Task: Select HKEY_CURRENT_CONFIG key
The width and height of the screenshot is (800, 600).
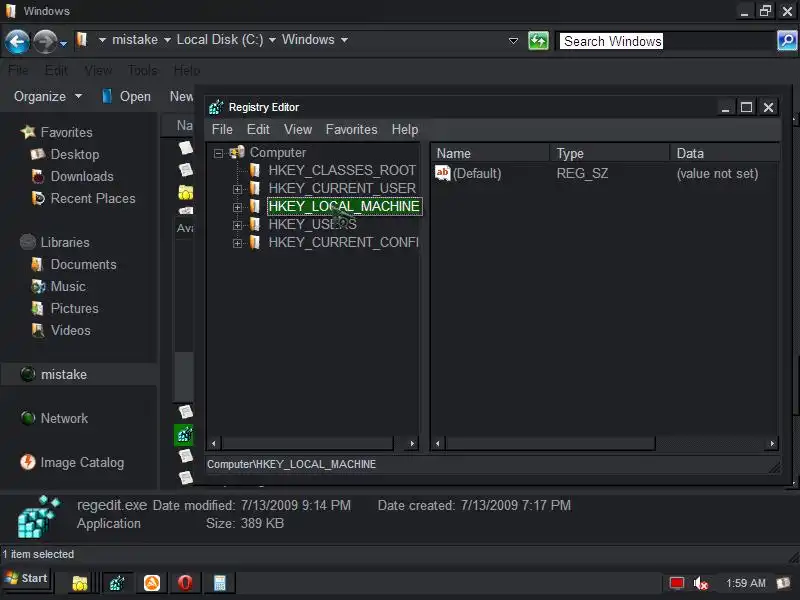Action: pyautogui.click(x=343, y=242)
